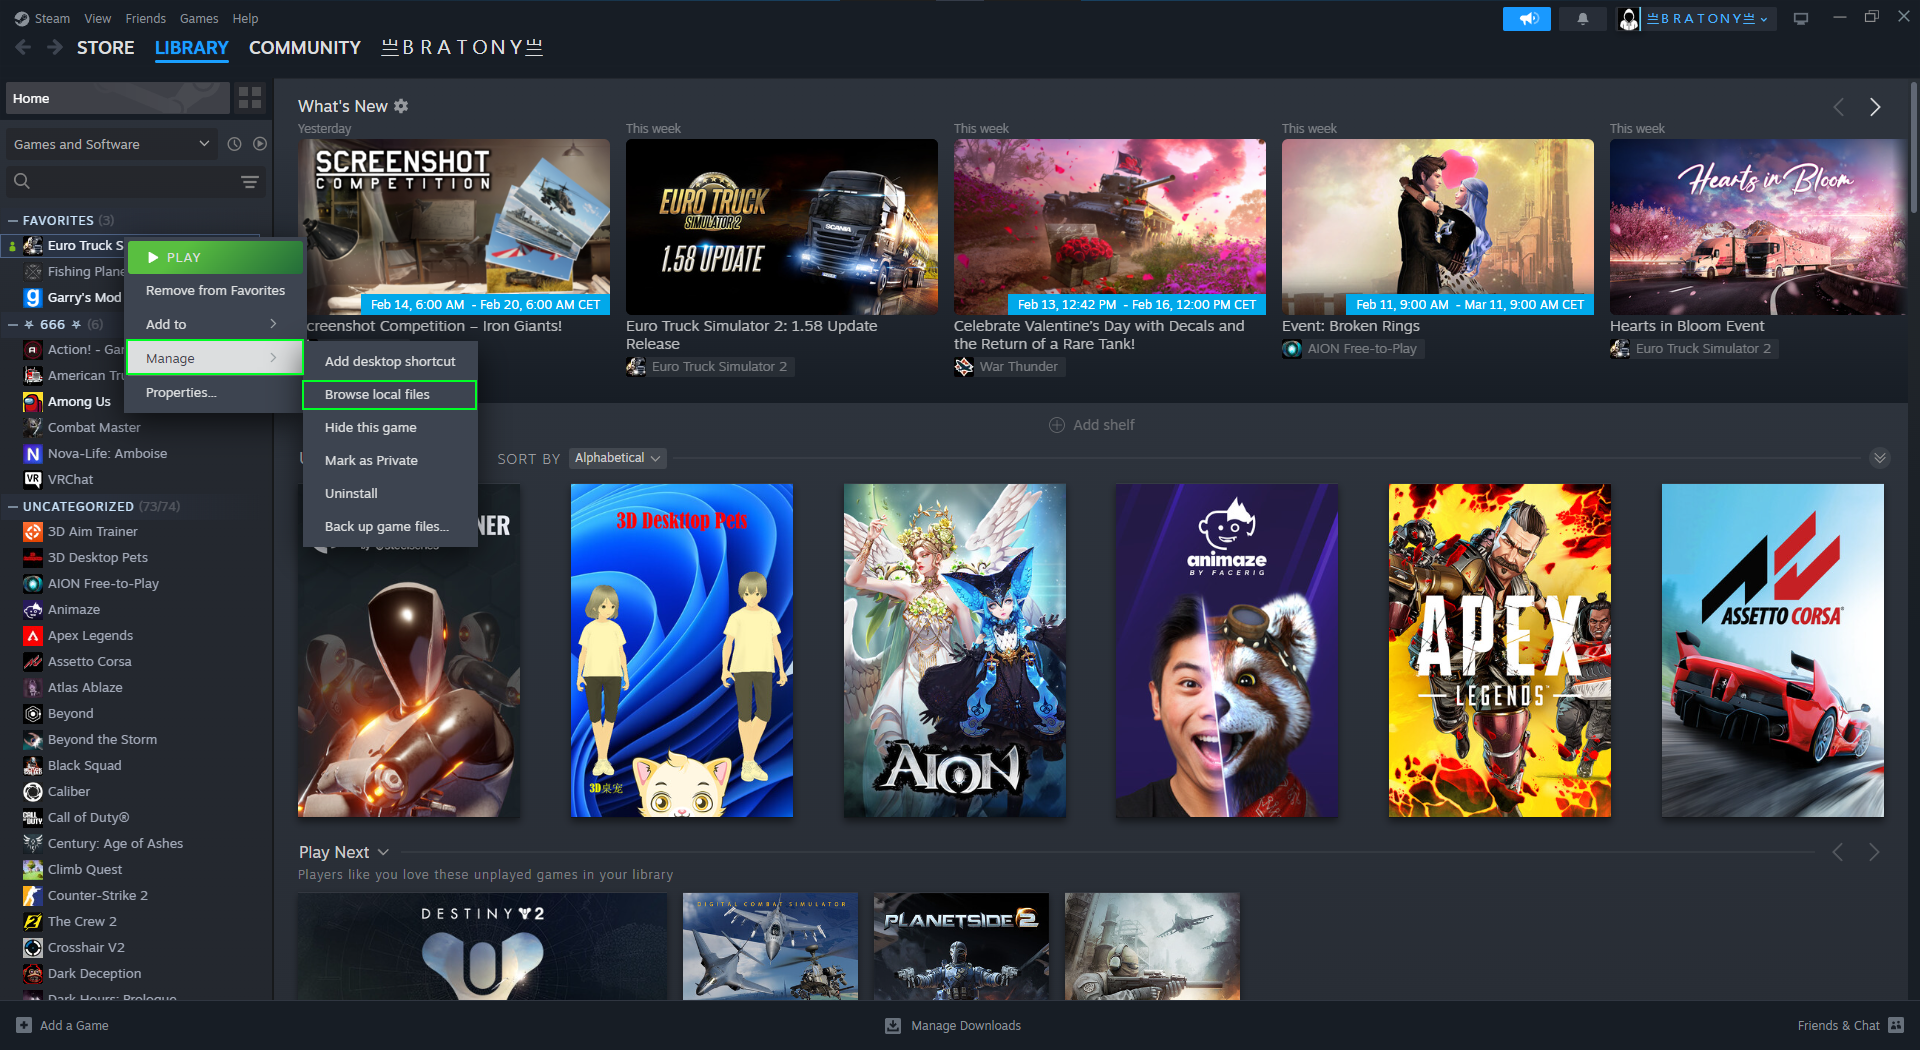Click the Add shelf link

[1103, 425]
